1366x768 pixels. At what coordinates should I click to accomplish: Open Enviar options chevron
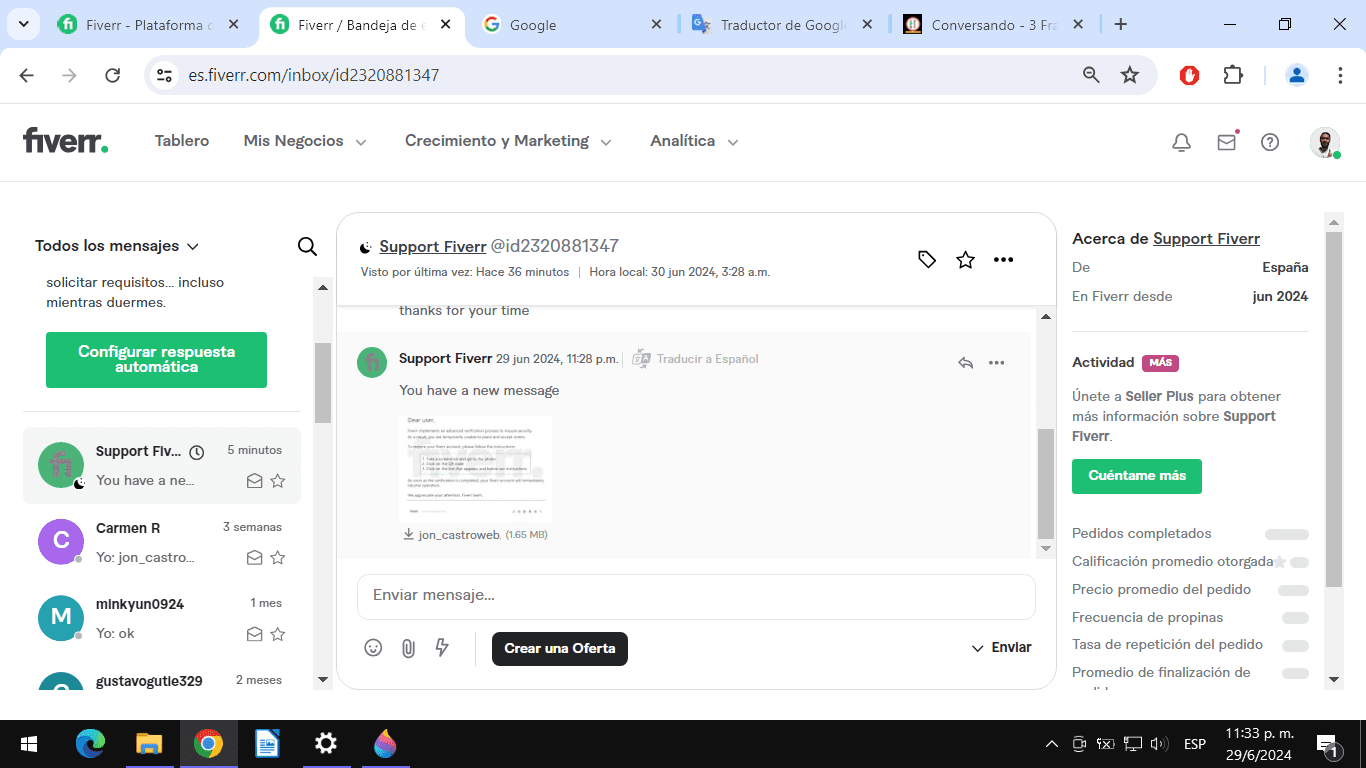click(x=978, y=648)
